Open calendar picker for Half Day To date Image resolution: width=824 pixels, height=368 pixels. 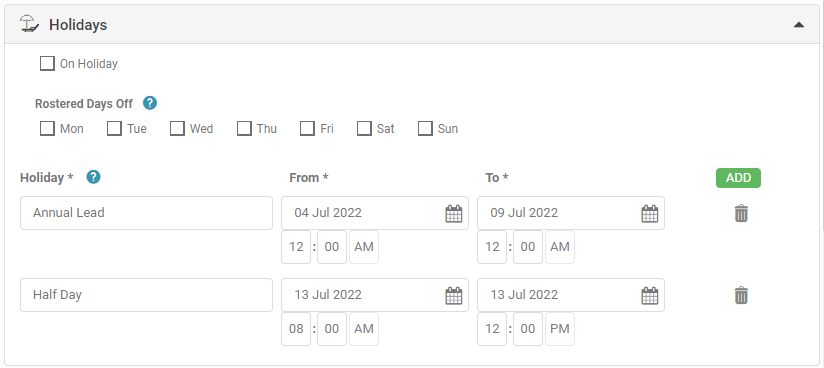[x=650, y=295]
